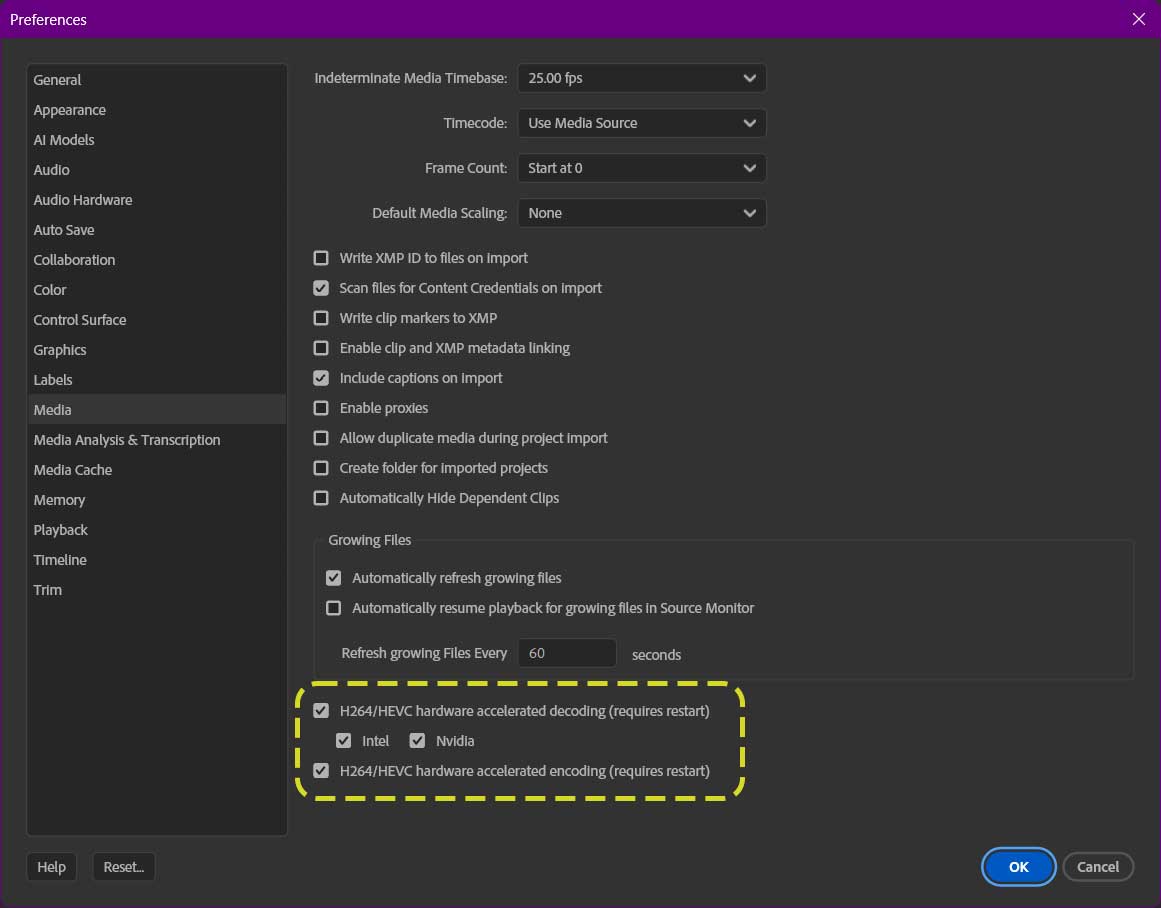Select the Audio Hardware preferences category
This screenshot has height=908, width=1161.
coord(83,200)
